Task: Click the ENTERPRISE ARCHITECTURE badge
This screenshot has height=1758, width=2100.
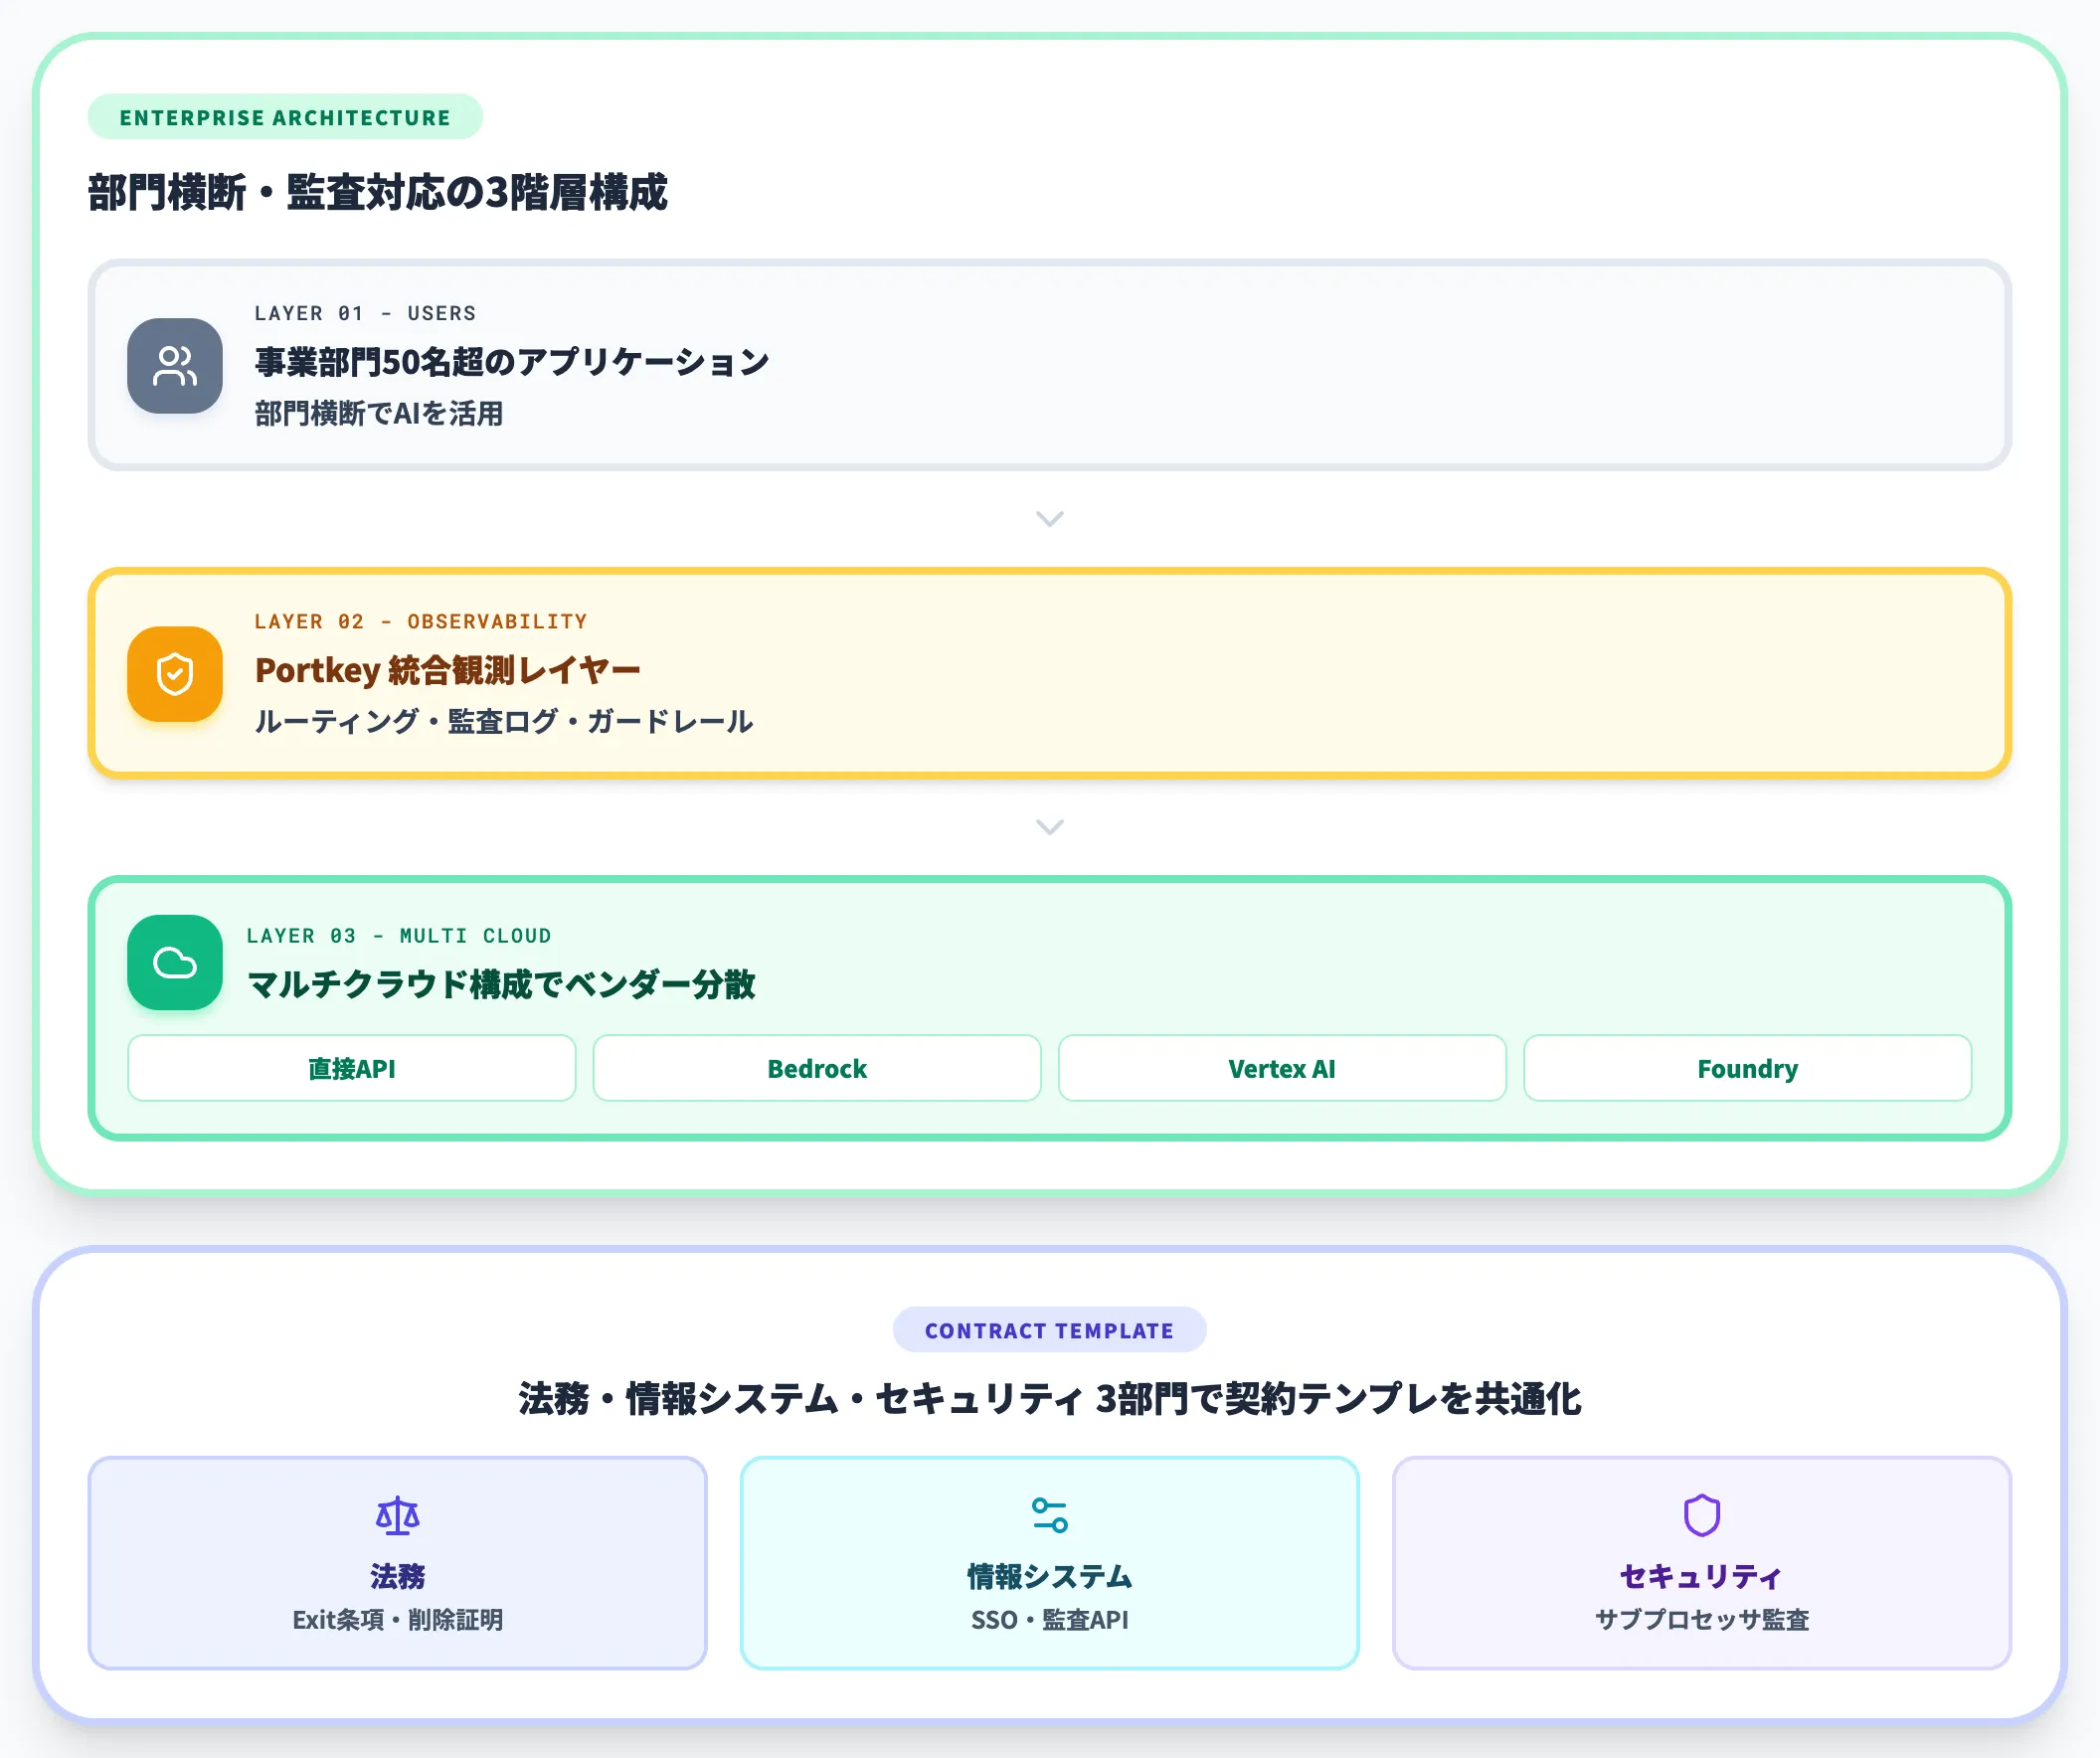Action: point(285,117)
